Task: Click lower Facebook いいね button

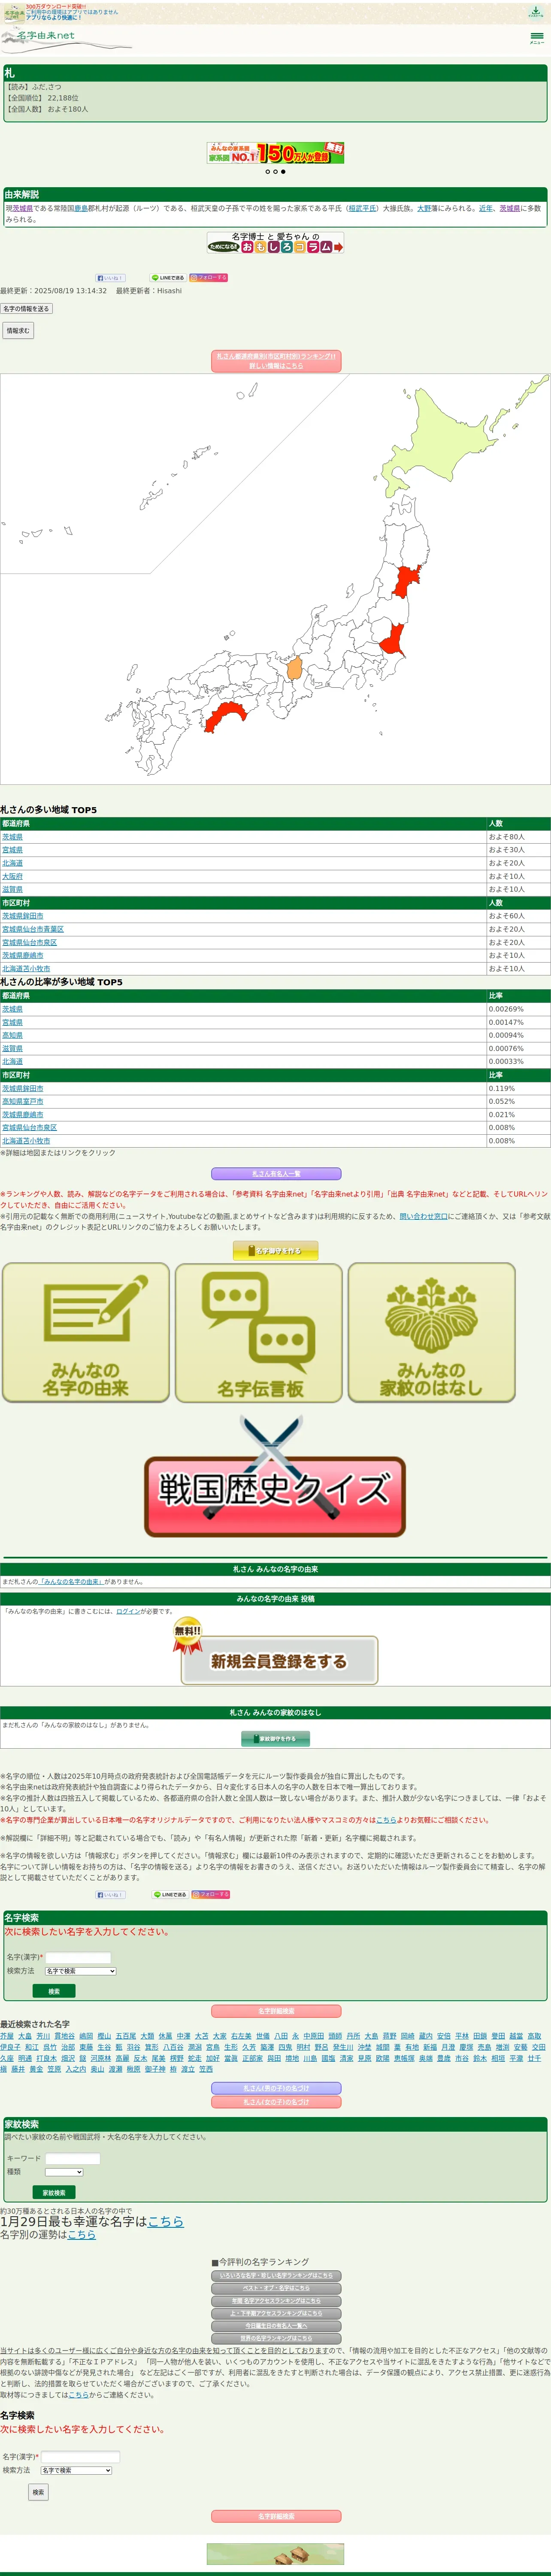Action: click(x=110, y=1895)
